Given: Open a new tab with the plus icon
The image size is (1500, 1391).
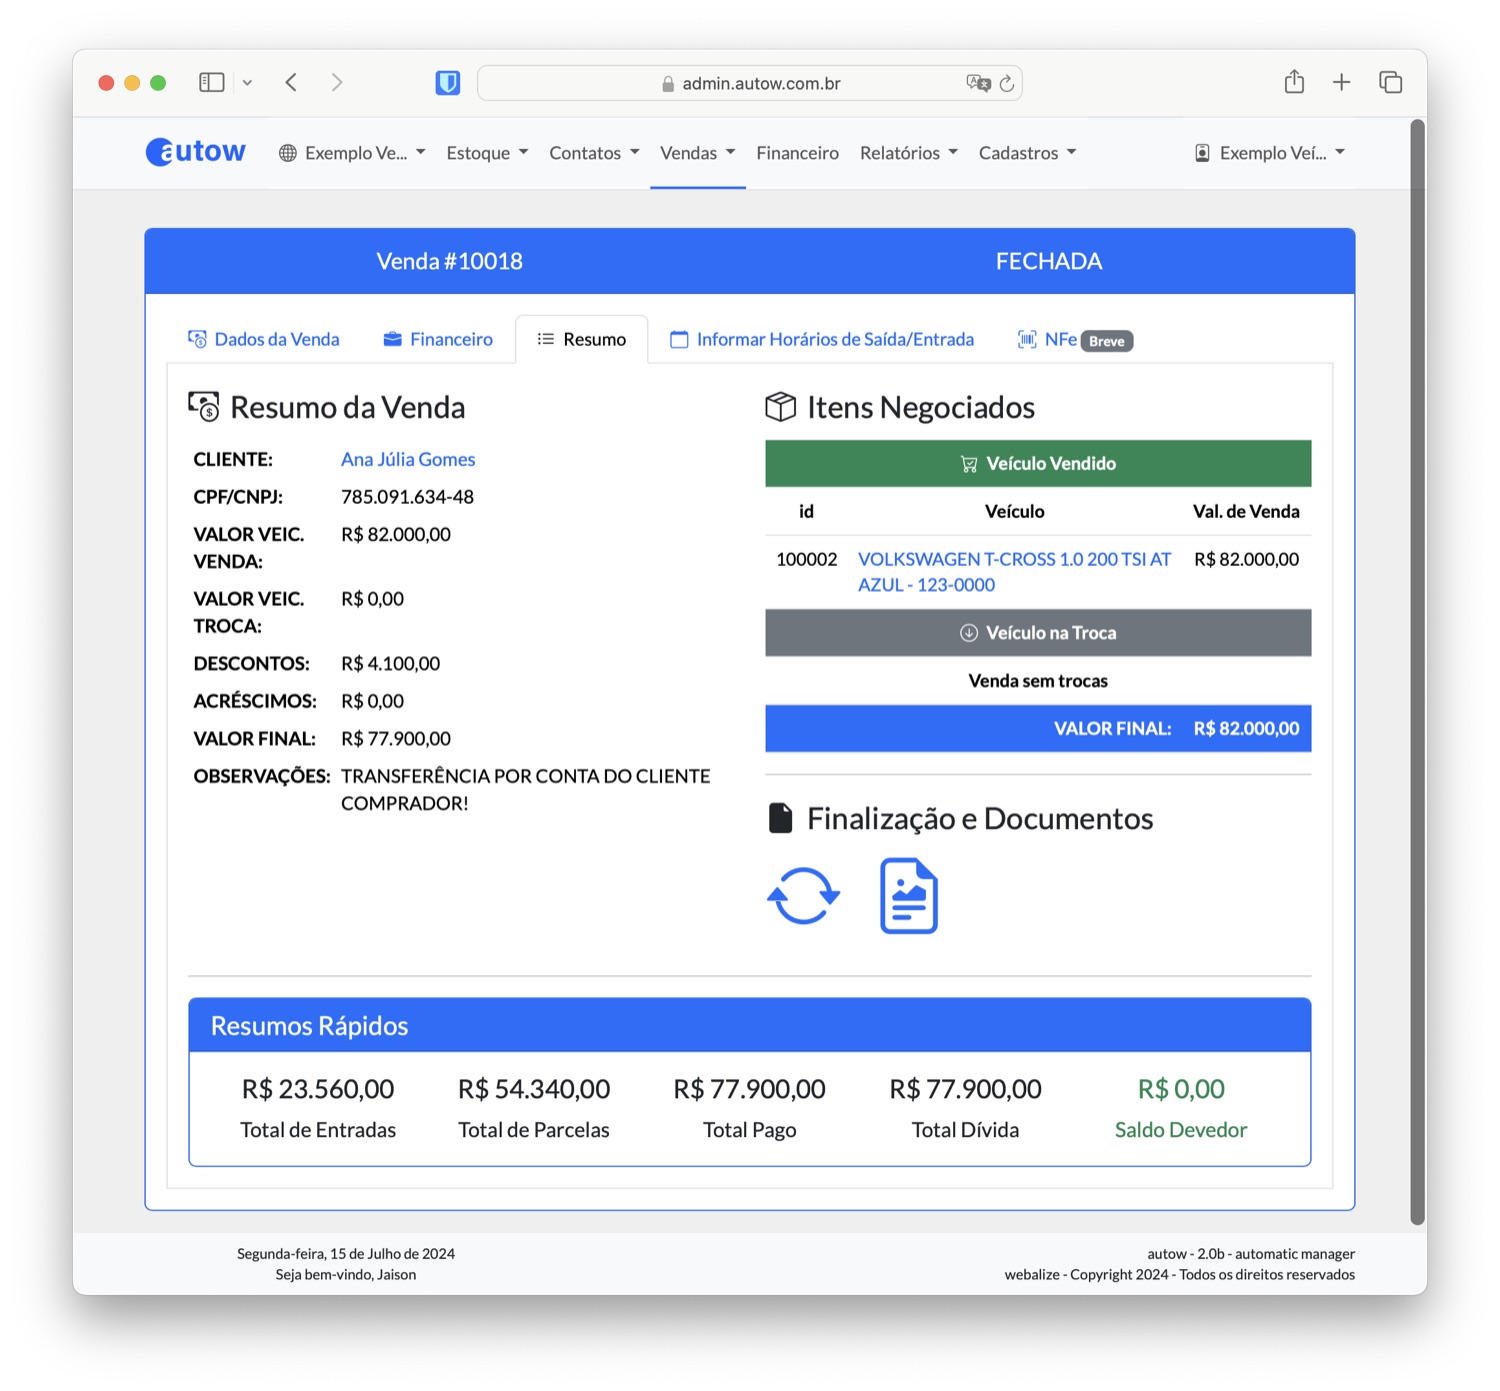Looking at the screenshot, I should [x=1342, y=83].
